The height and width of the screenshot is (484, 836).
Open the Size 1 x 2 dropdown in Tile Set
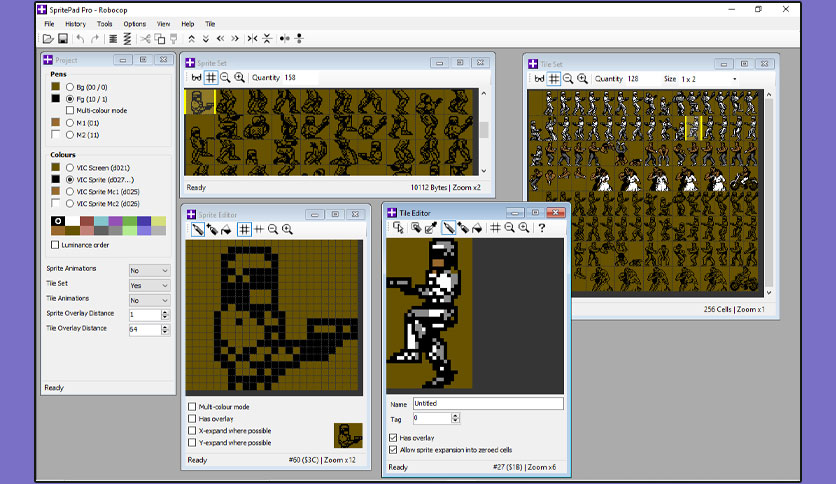point(709,79)
